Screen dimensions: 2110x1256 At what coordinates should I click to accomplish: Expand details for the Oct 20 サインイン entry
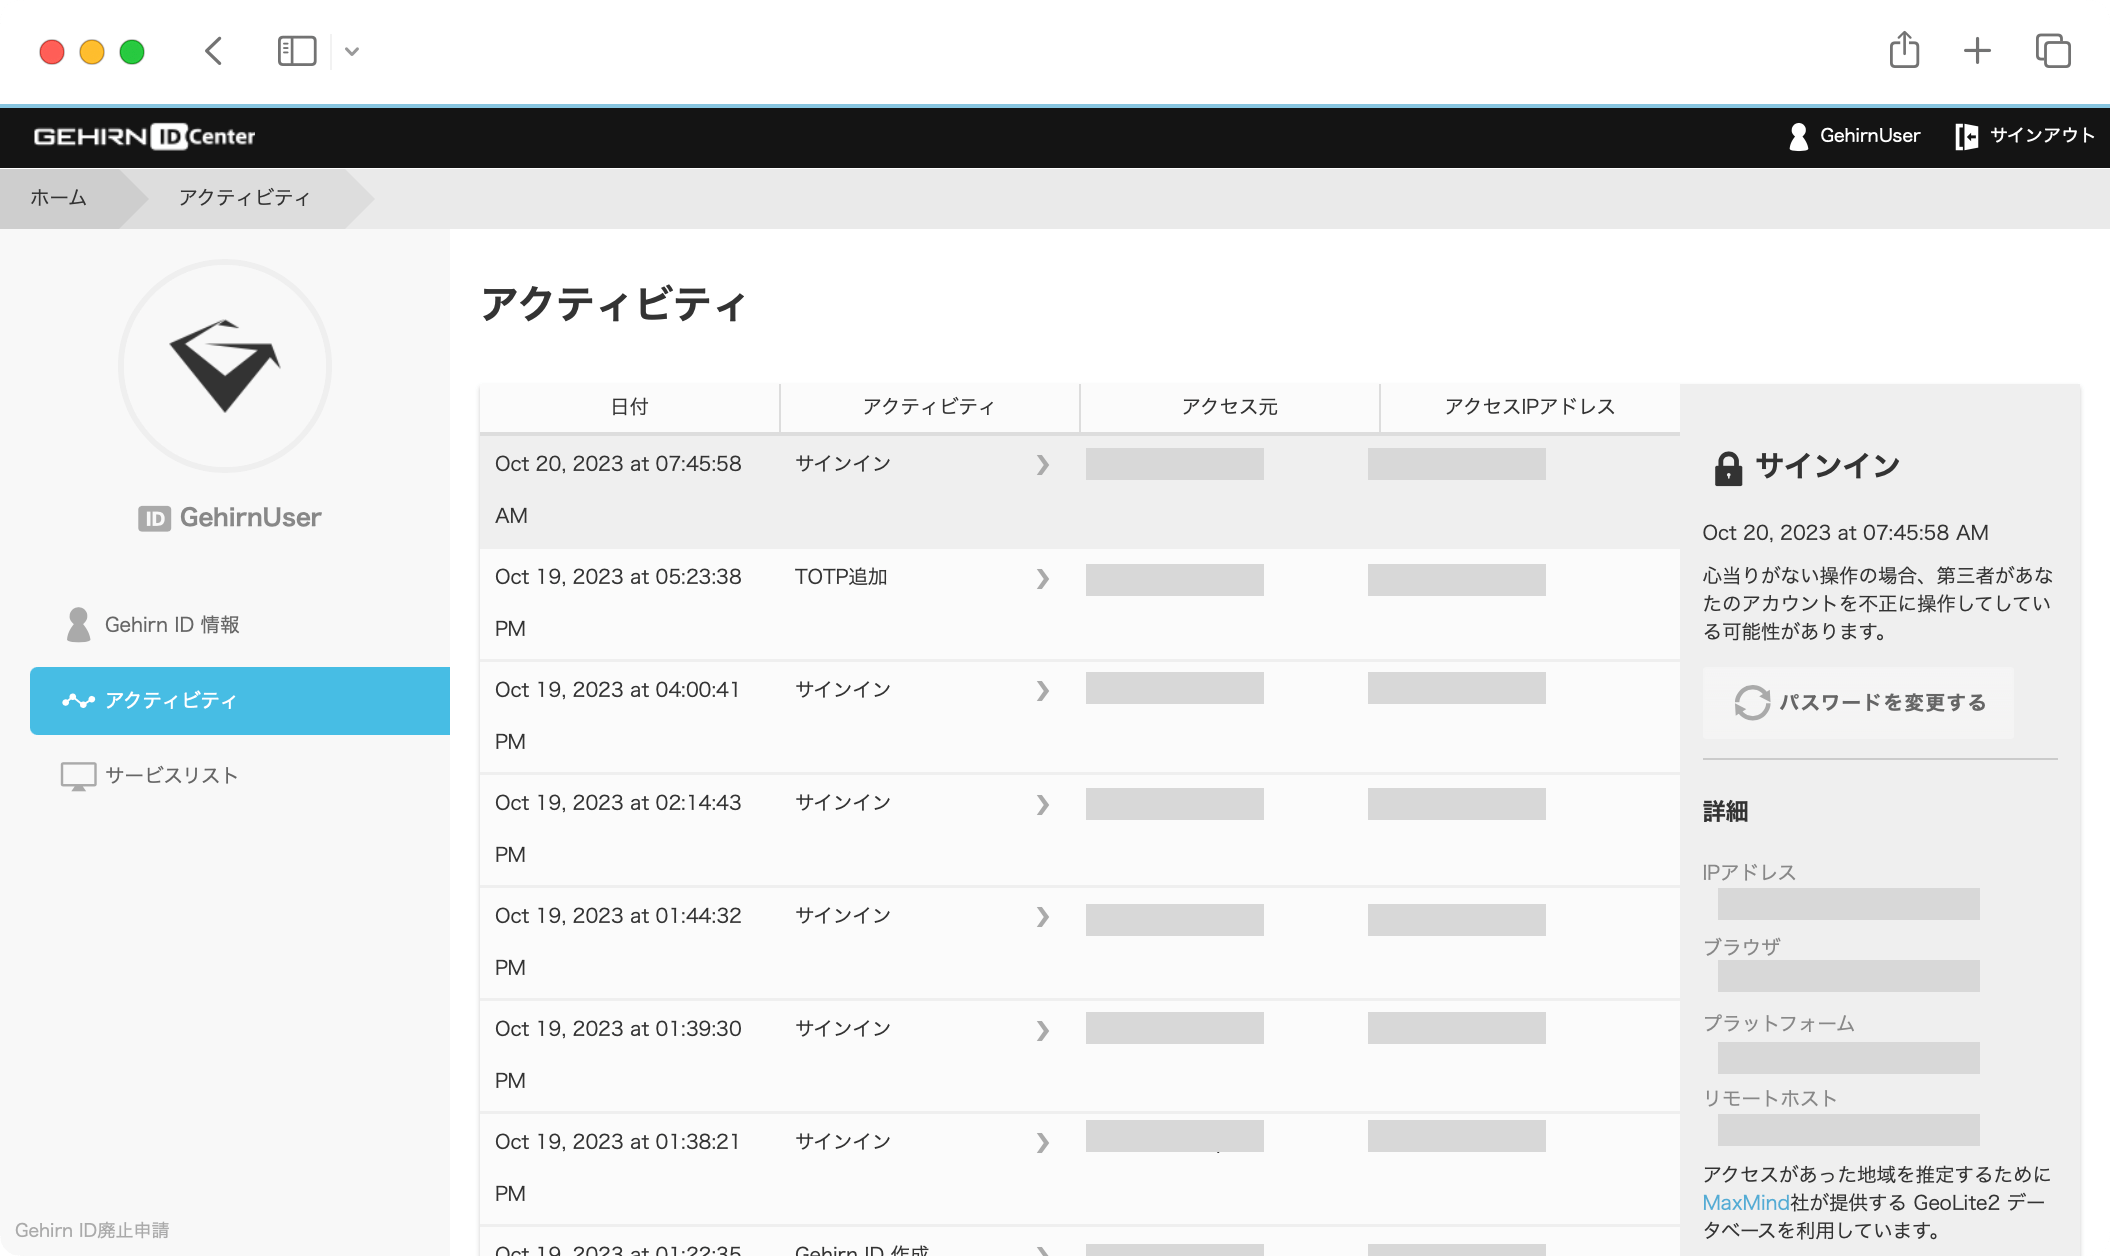tap(1043, 465)
